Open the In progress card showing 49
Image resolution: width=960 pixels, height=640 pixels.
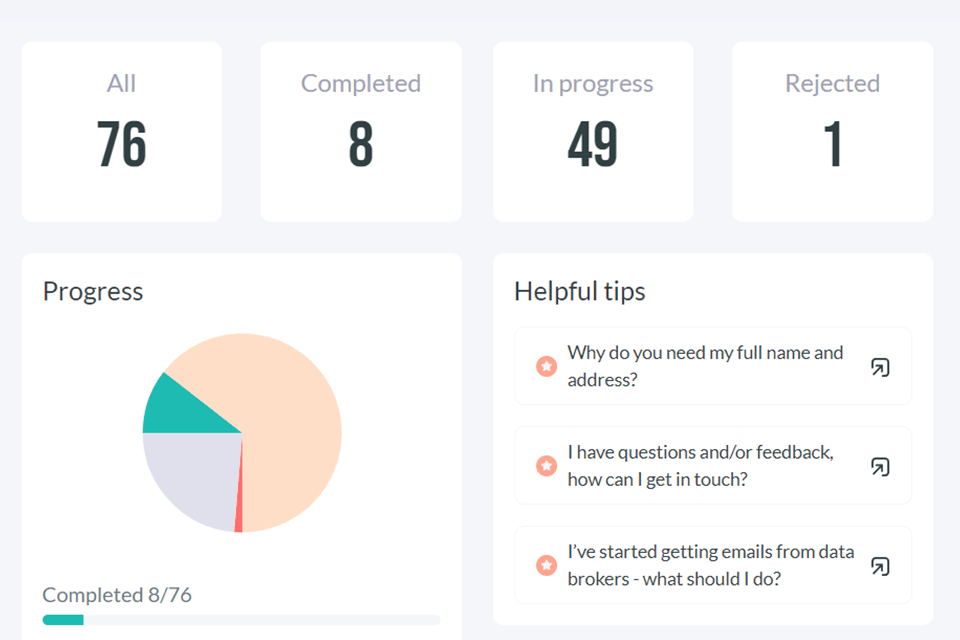click(x=593, y=131)
